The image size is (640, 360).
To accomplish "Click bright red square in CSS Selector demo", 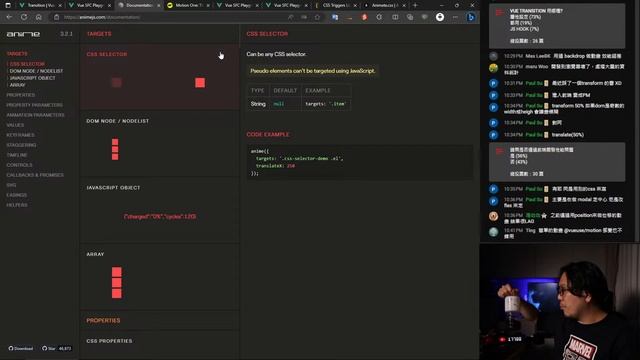I will coord(200,83).
